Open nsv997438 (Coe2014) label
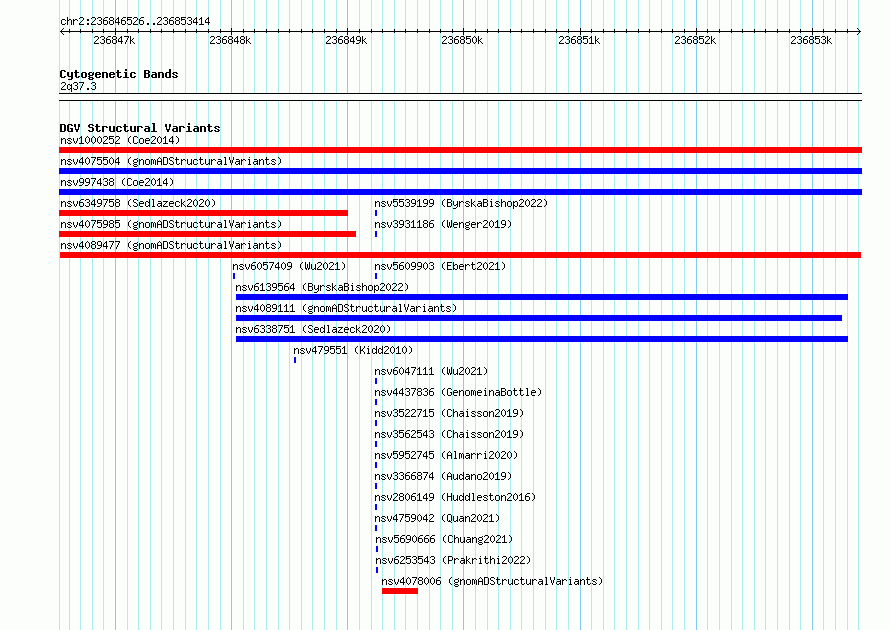This screenshot has width=890, height=630. [x=117, y=182]
